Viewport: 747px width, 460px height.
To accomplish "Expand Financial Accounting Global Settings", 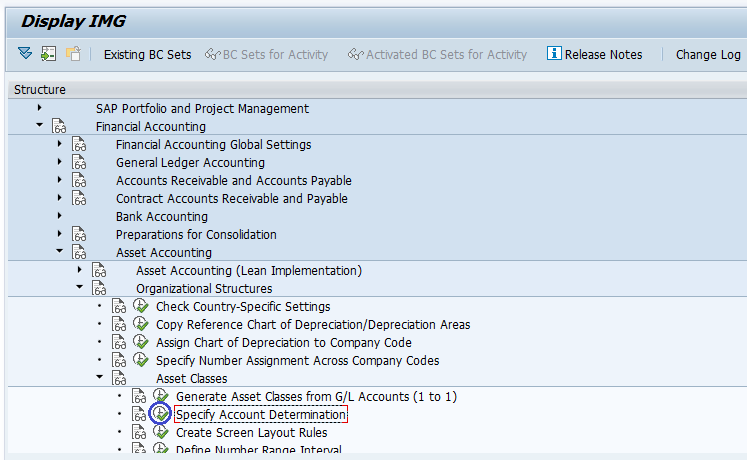I will coord(60,144).
